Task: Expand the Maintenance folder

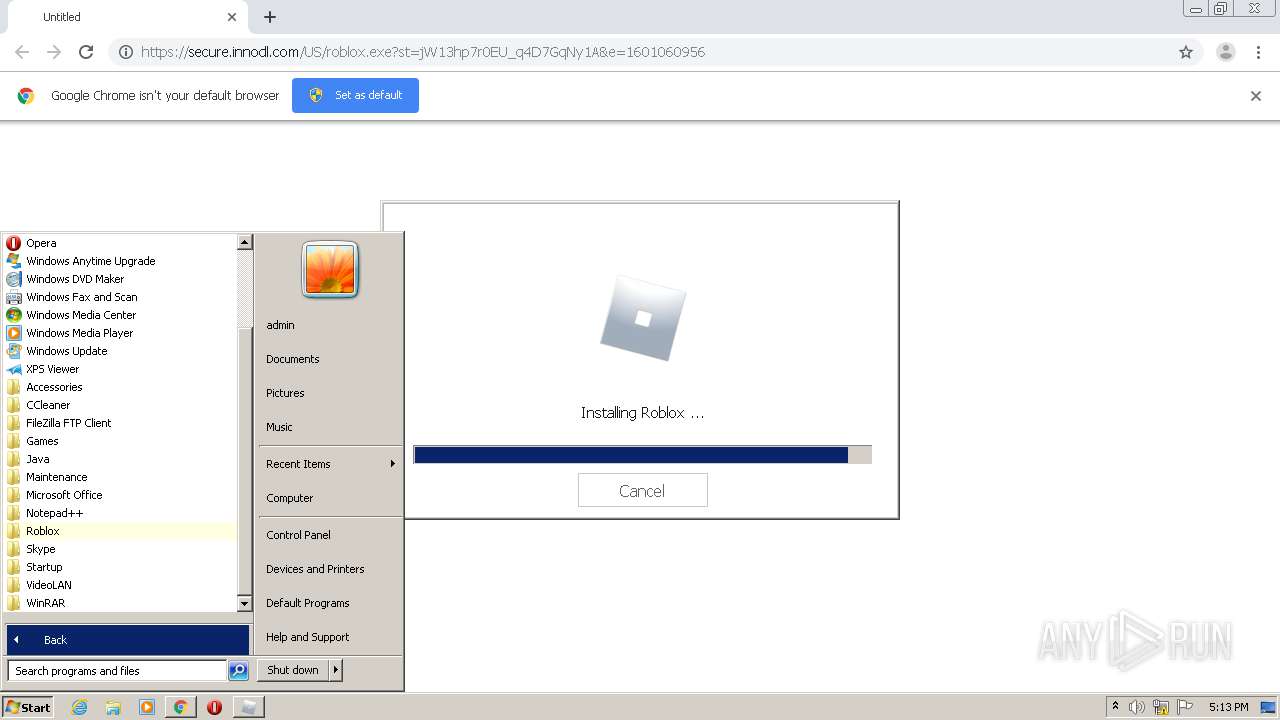Action: tap(120, 477)
